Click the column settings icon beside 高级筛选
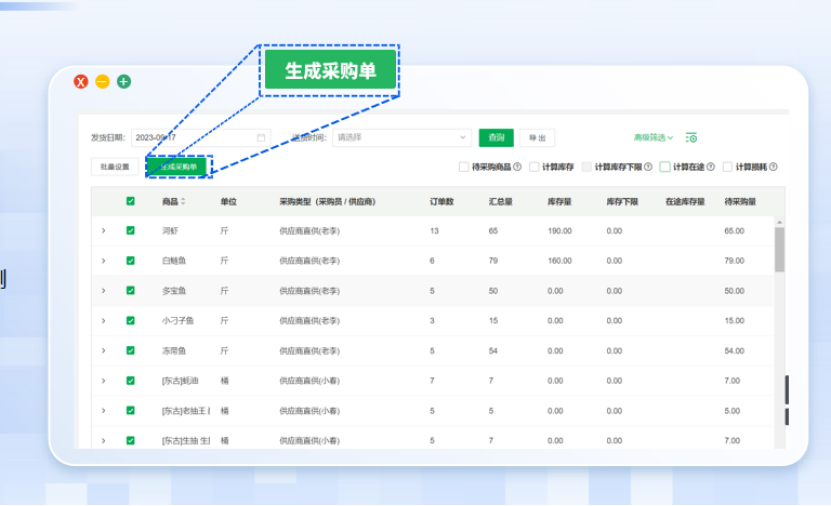 point(691,138)
